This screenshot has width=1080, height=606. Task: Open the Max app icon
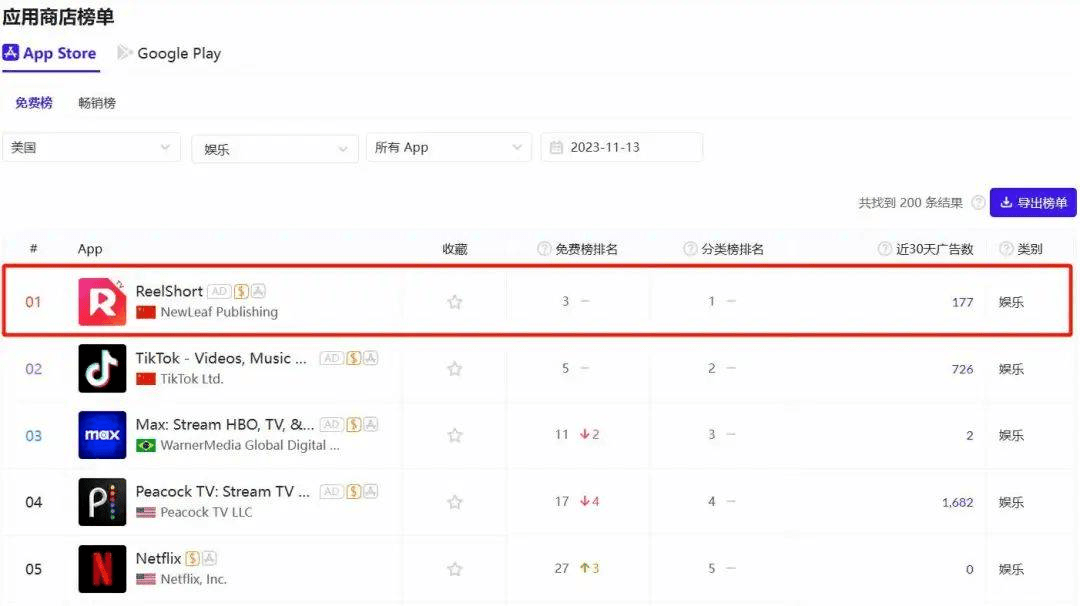click(x=102, y=435)
